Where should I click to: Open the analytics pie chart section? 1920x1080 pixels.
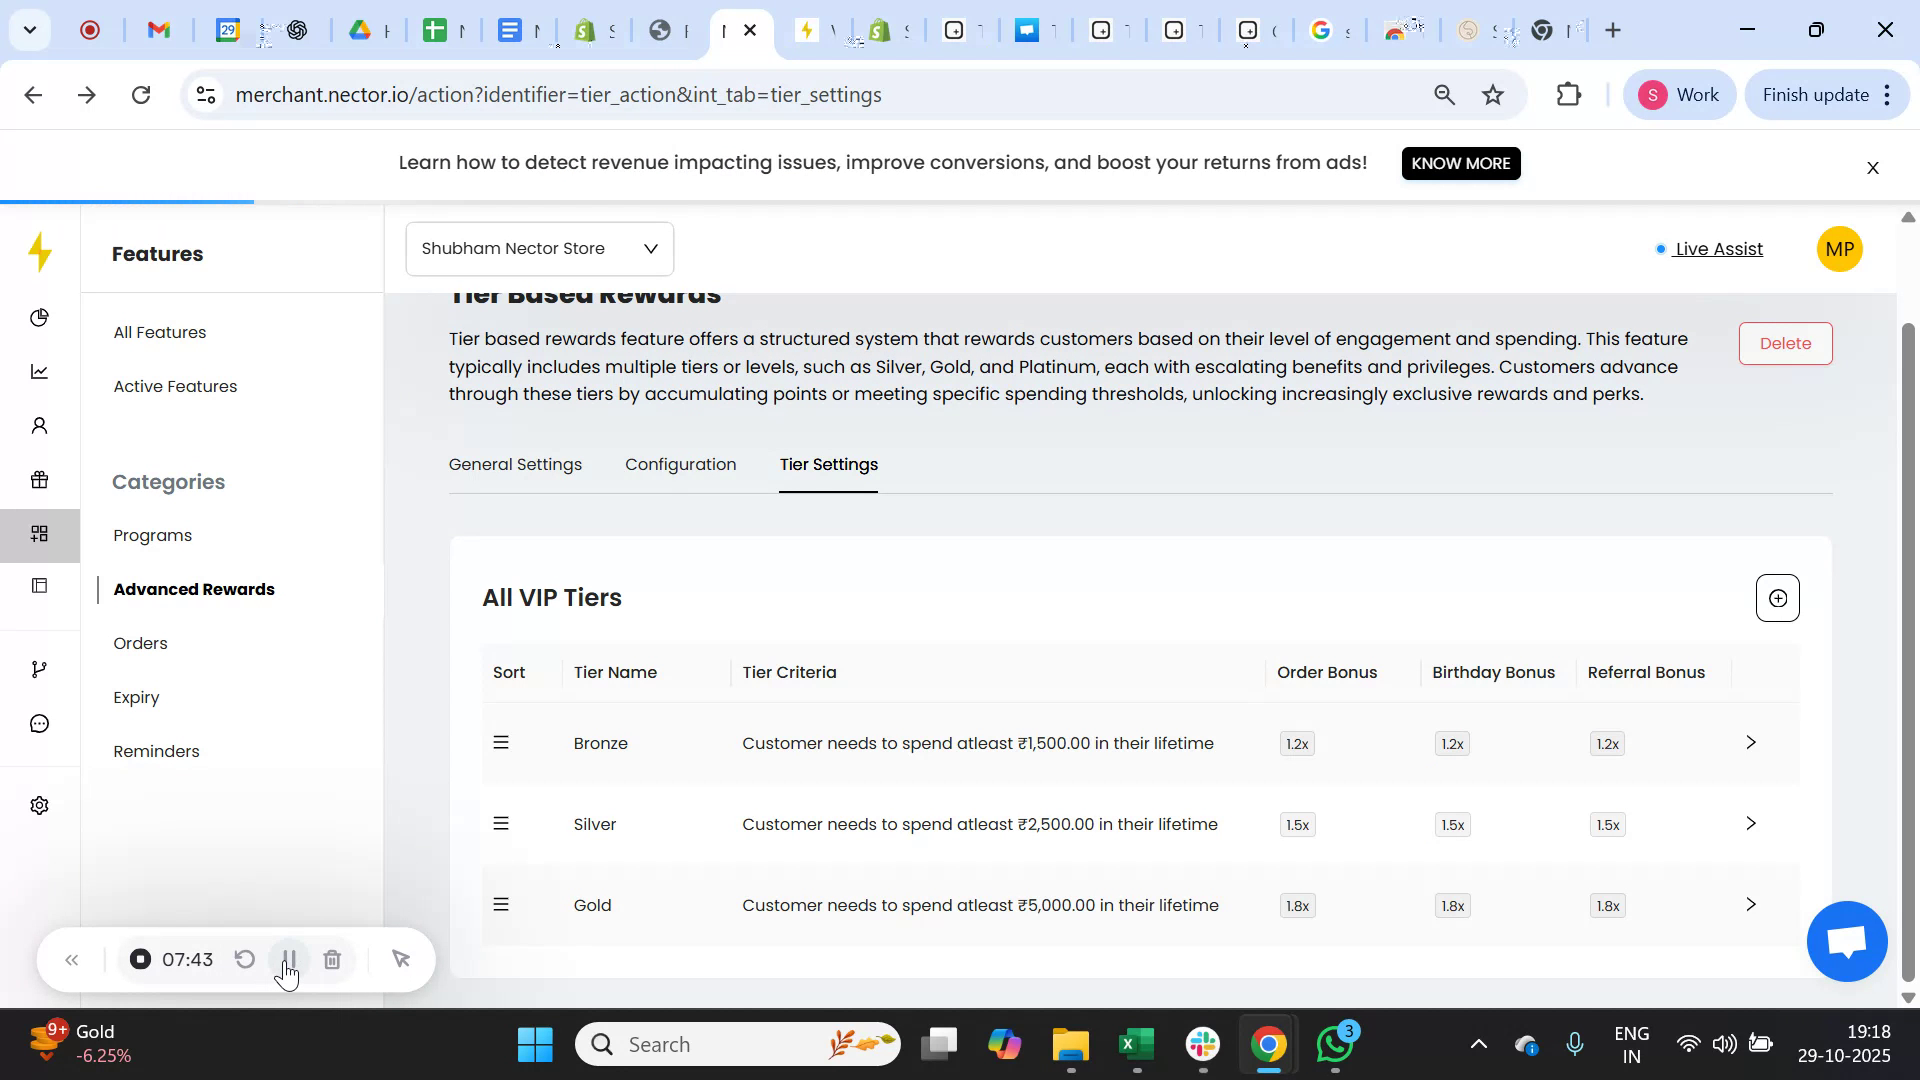coord(39,317)
